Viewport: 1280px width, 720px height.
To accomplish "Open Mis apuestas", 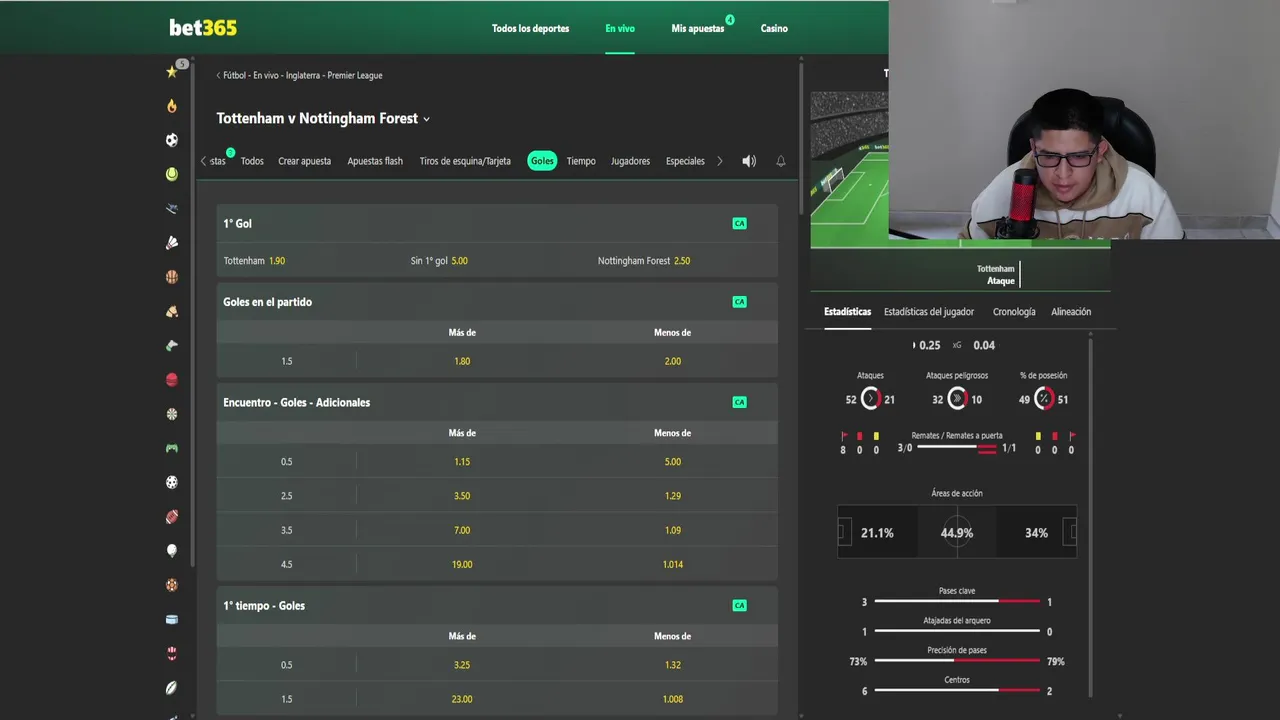I will point(698,28).
